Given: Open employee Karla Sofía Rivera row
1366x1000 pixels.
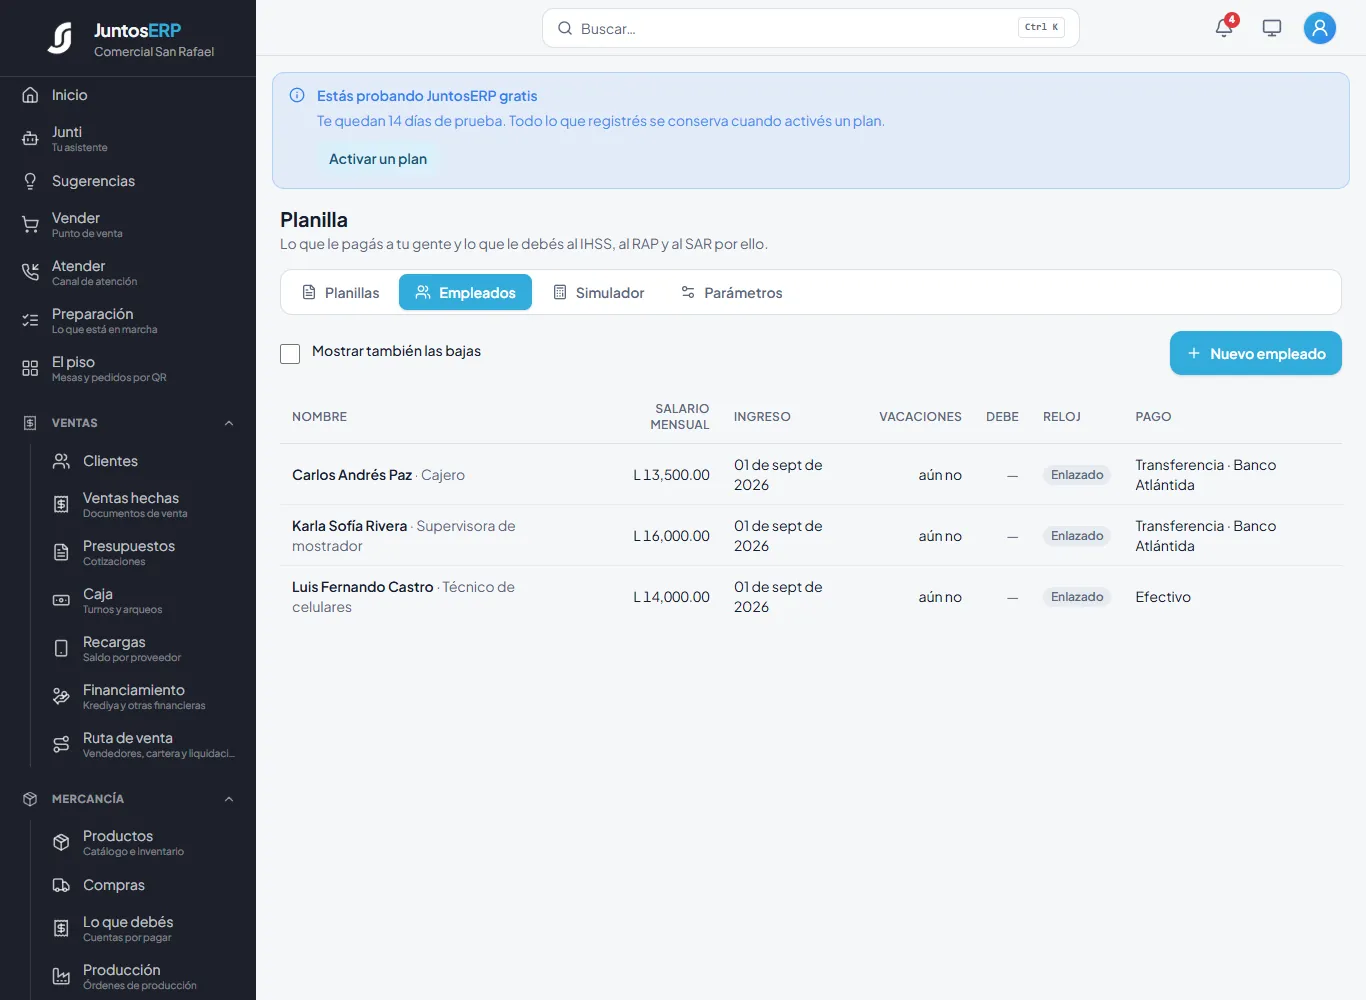Looking at the screenshot, I should click(x=811, y=536).
